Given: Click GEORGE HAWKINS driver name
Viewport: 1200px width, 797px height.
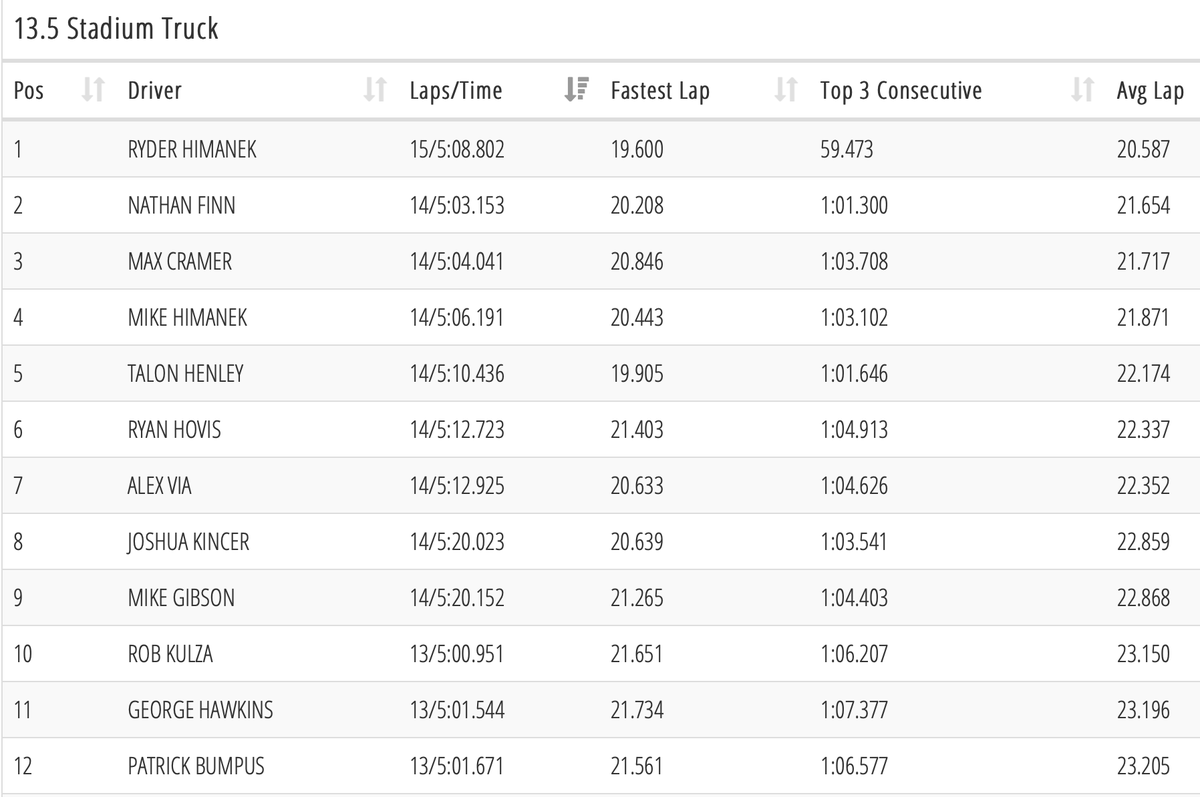Looking at the screenshot, I should point(200,710).
